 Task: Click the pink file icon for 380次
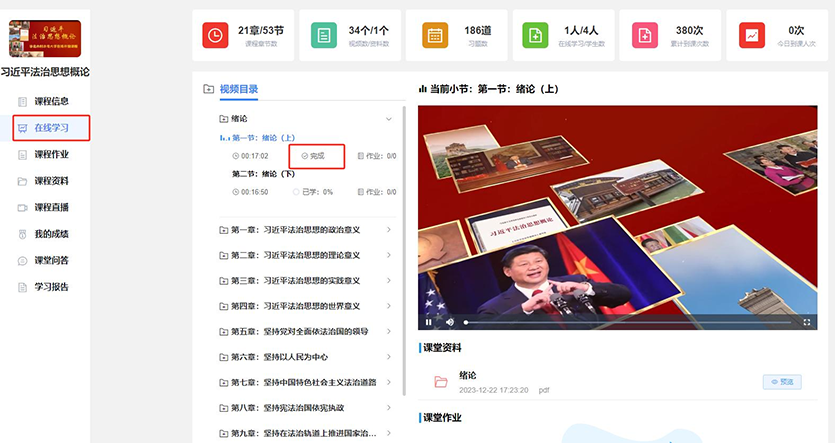pyautogui.click(x=645, y=36)
